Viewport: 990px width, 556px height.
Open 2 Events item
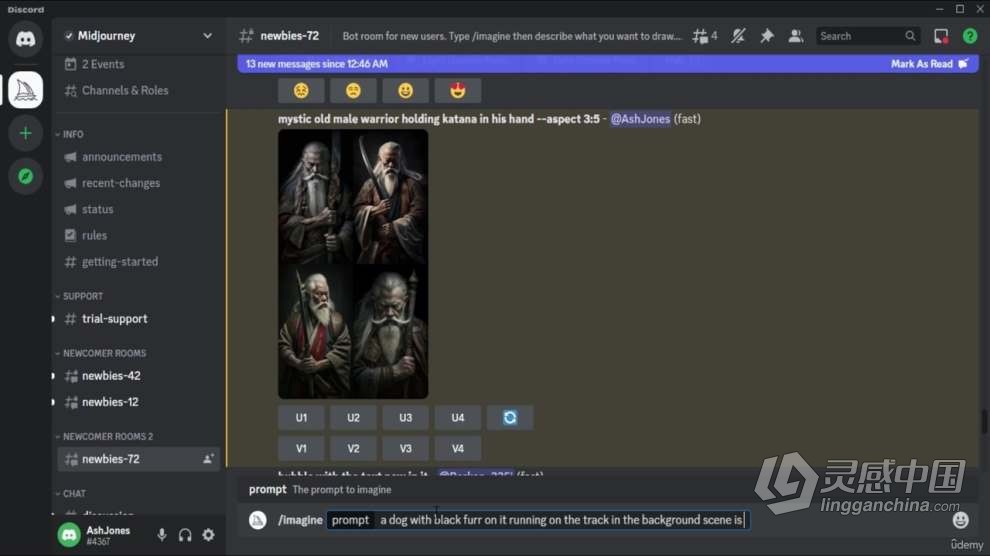(139, 64)
